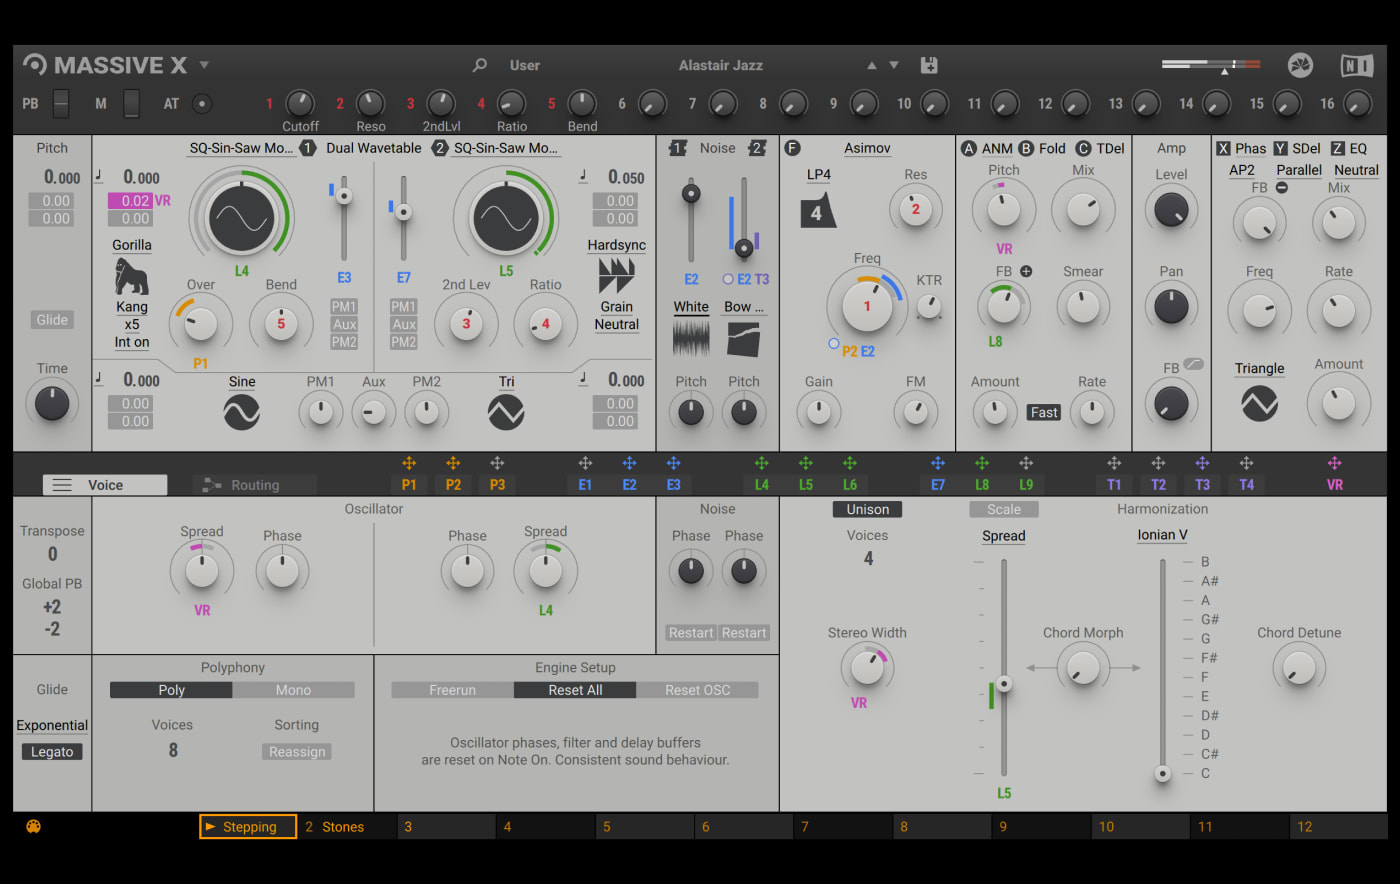Open the Dual Wavetable routing menu

(x=374, y=148)
